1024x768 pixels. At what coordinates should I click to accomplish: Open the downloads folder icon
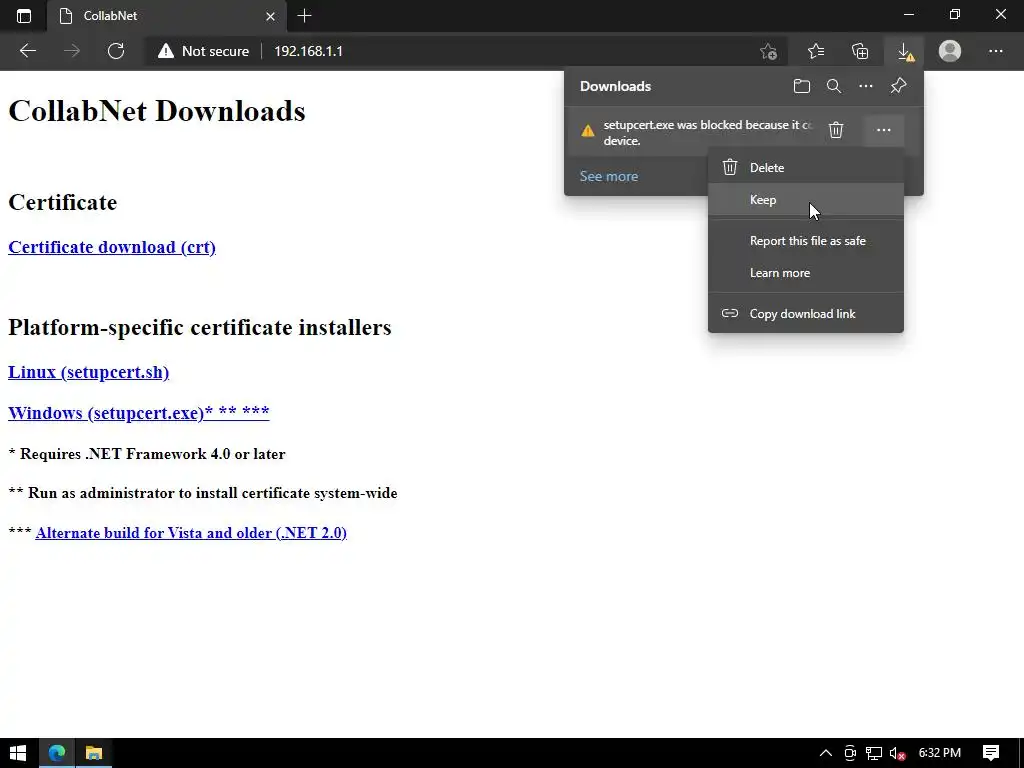(x=801, y=86)
